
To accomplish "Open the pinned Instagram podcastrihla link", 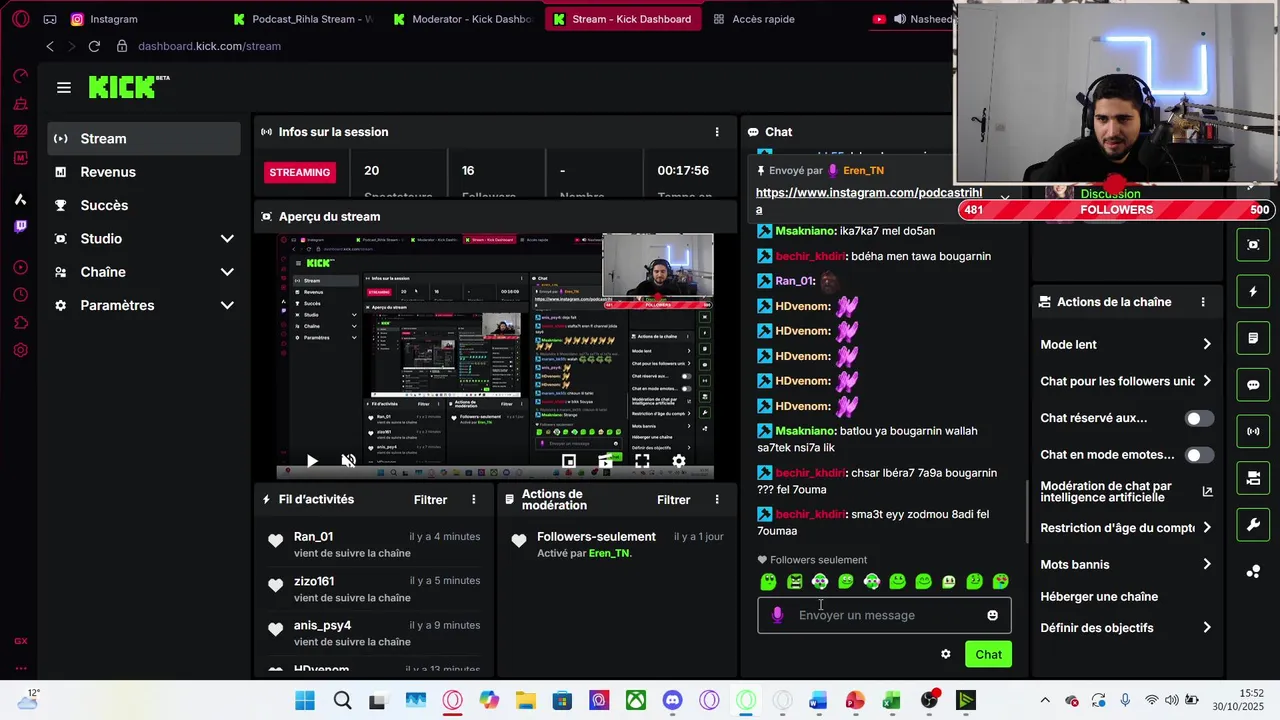I will pyautogui.click(x=869, y=201).
